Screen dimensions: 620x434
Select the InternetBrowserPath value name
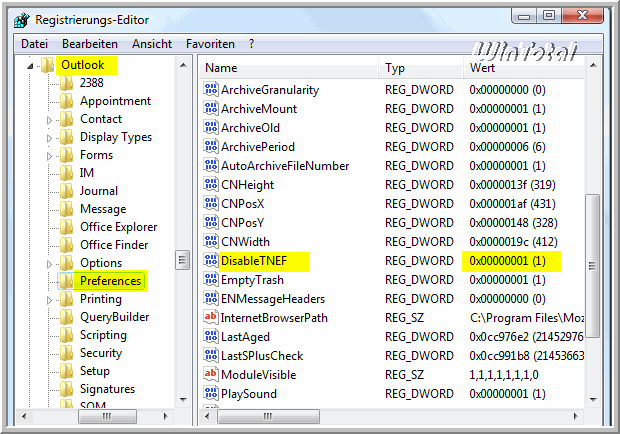click(x=274, y=318)
